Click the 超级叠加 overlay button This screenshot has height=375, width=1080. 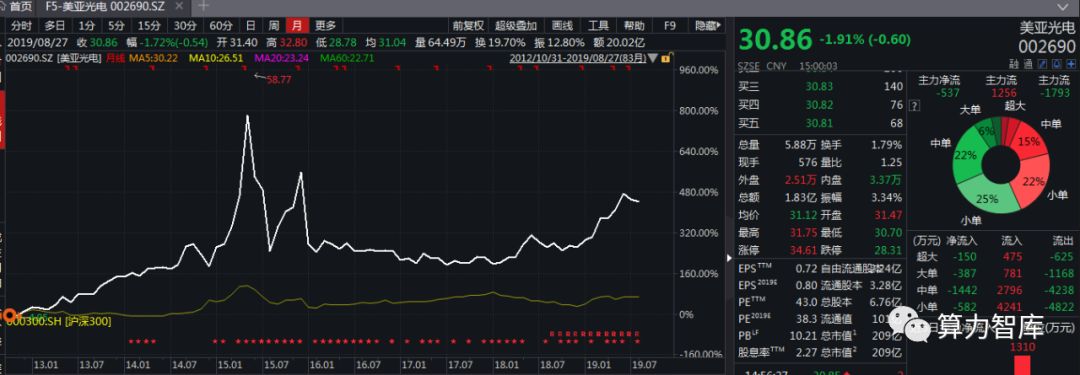point(516,26)
